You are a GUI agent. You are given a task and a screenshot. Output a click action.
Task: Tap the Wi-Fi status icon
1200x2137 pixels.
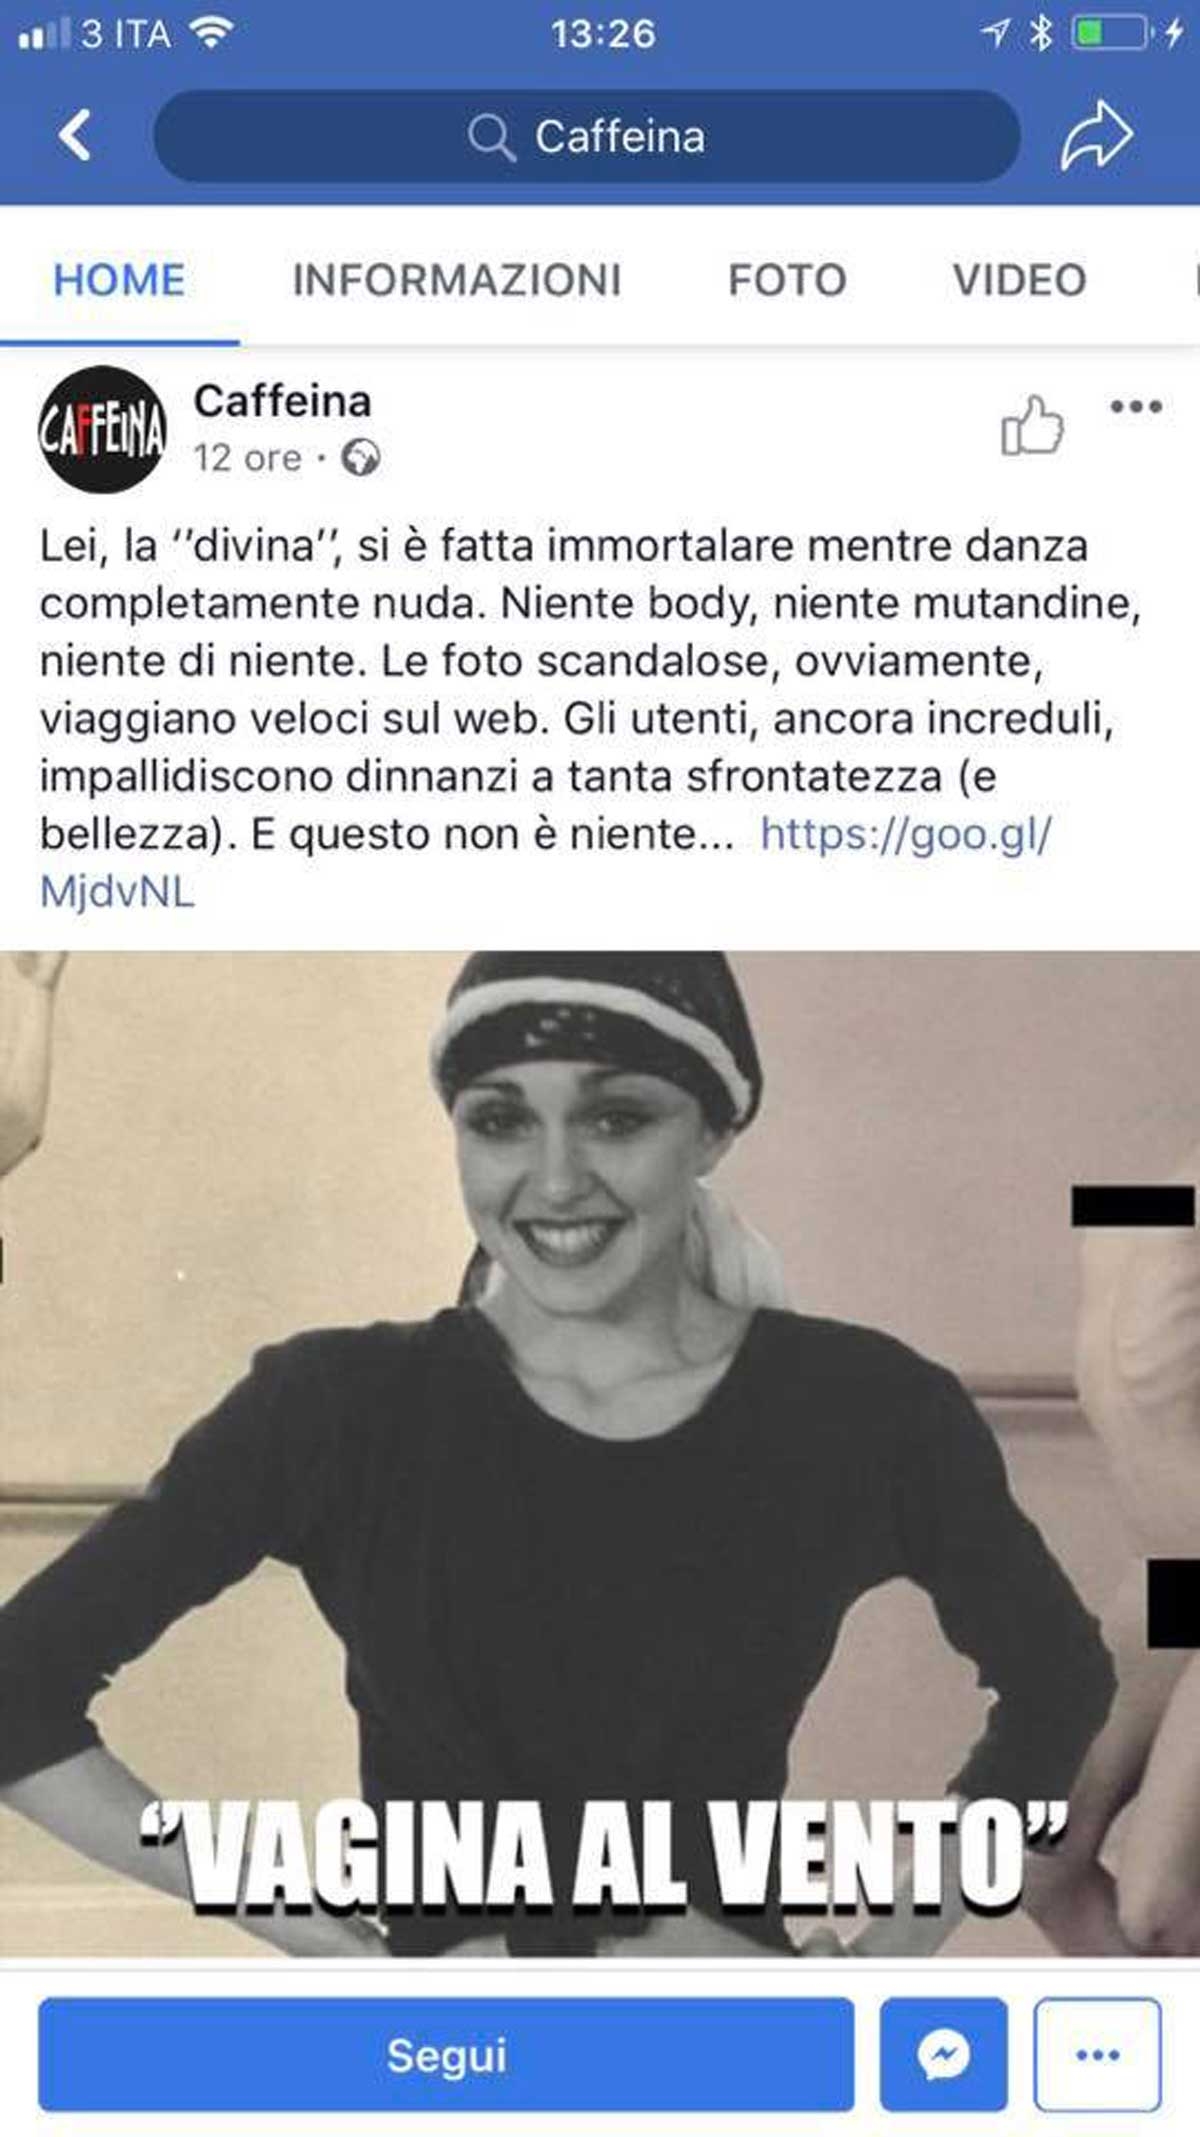pyautogui.click(x=211, y=34)
